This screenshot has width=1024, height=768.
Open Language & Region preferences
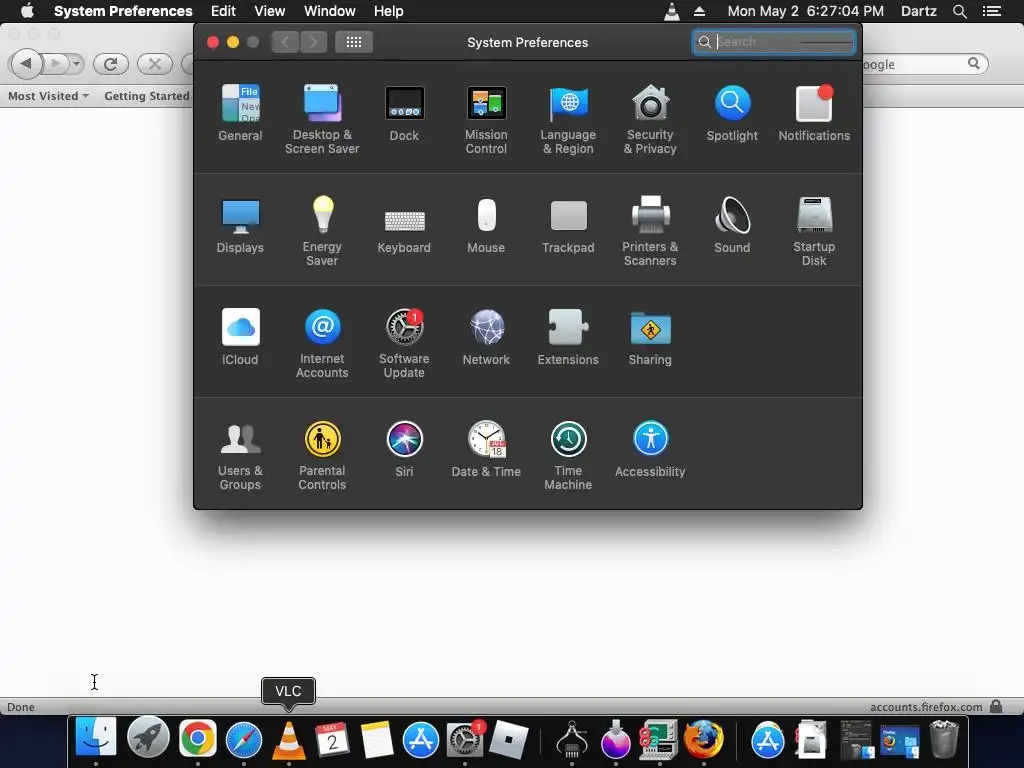coord(568,120)
